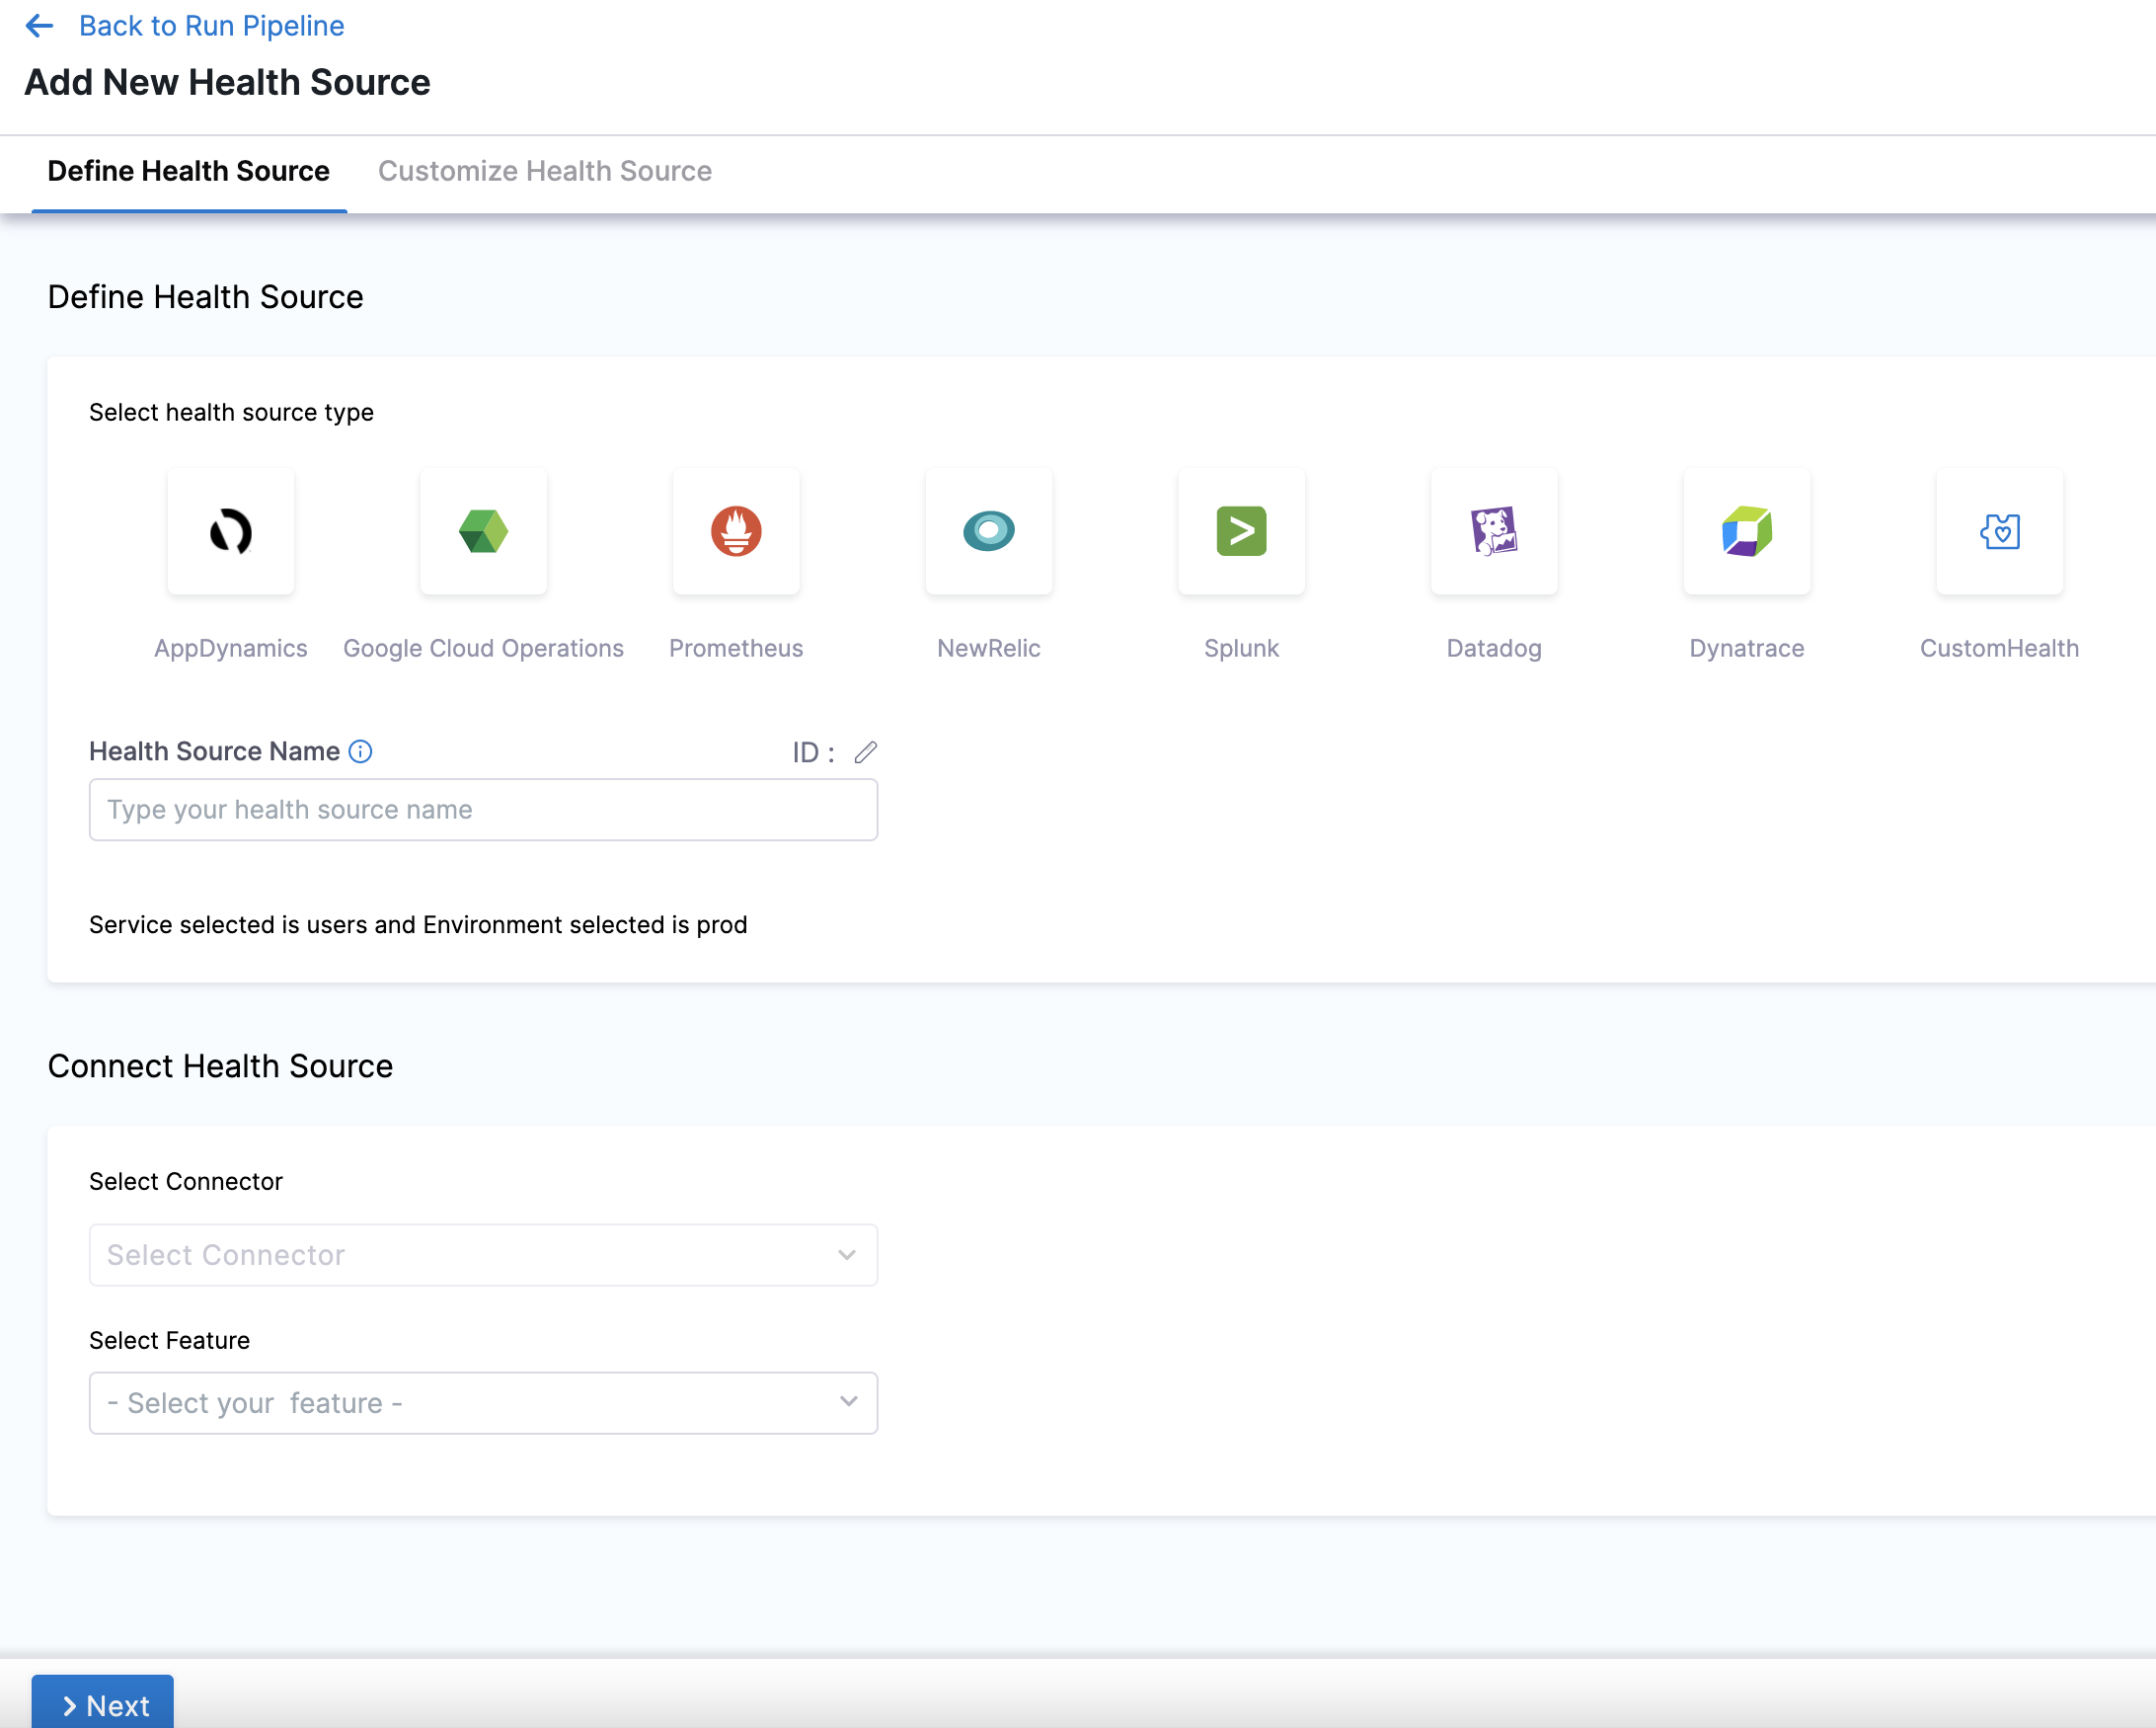The height and width of the screenshot is (1728, 2156).
Task: Pick the Dynatrace health source icon
Action: 1746,531
